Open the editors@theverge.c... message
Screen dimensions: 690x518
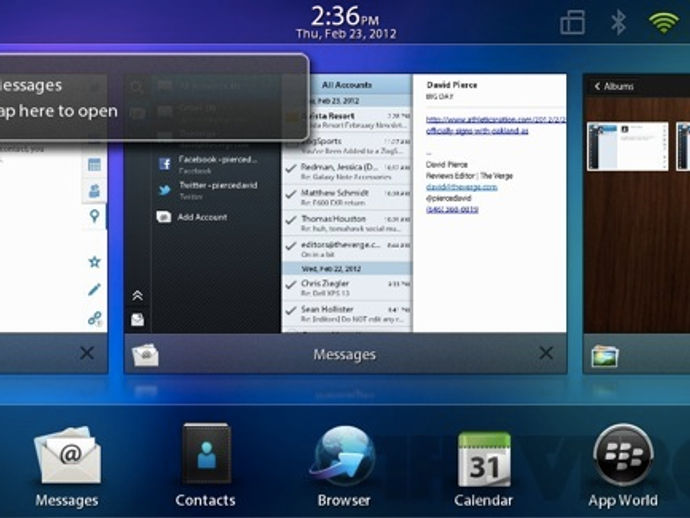coord(347,249)
